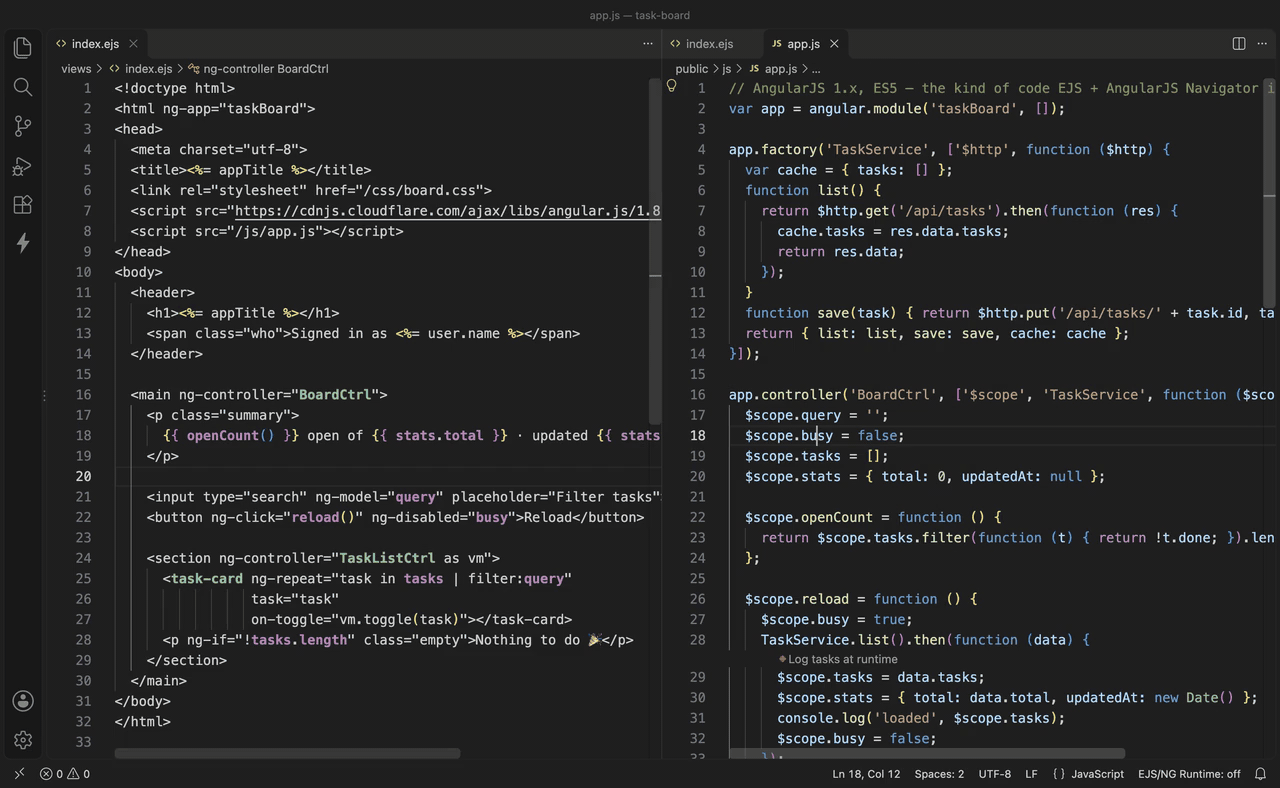Follow the cdnjs.cloudflare.com script URL
1280x788 pixels.
pos(448,211)
